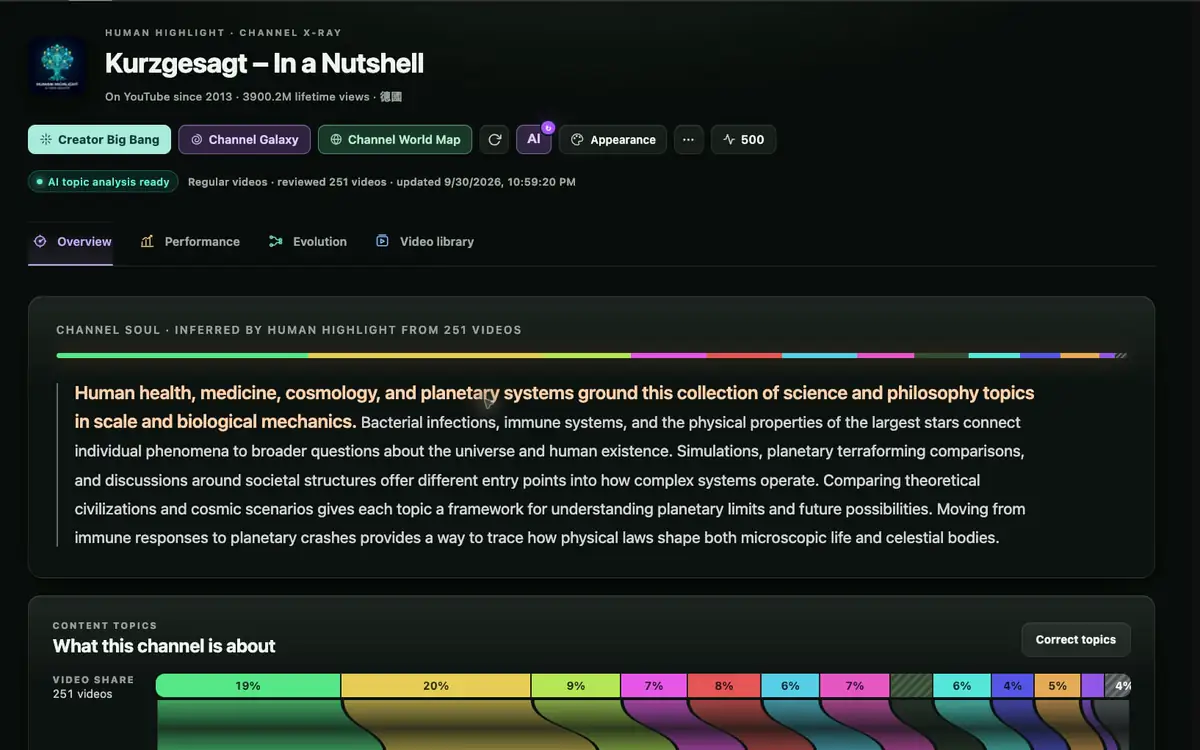Viewport: 1200px width, 750px height.
Task: Open the three-dots more options menu
Action: (688, 140)
